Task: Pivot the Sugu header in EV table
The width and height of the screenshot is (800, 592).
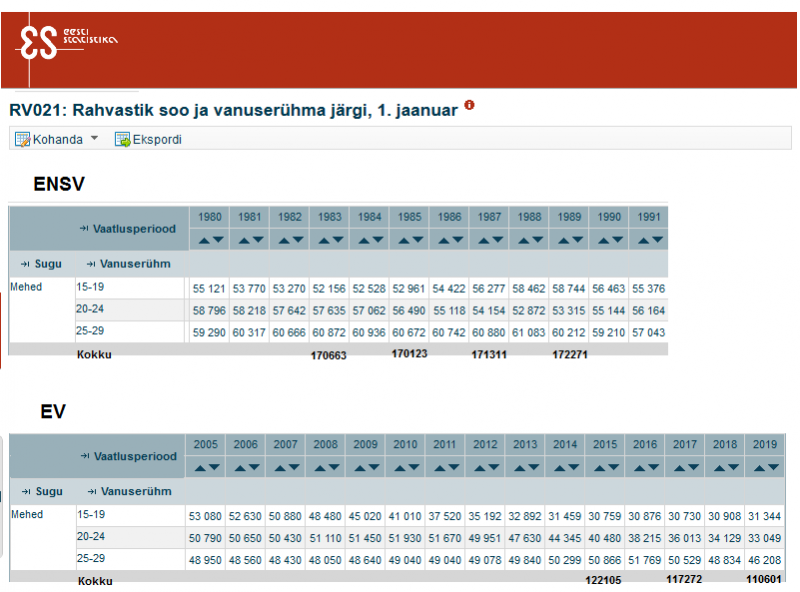Action: tap(25, 491)
